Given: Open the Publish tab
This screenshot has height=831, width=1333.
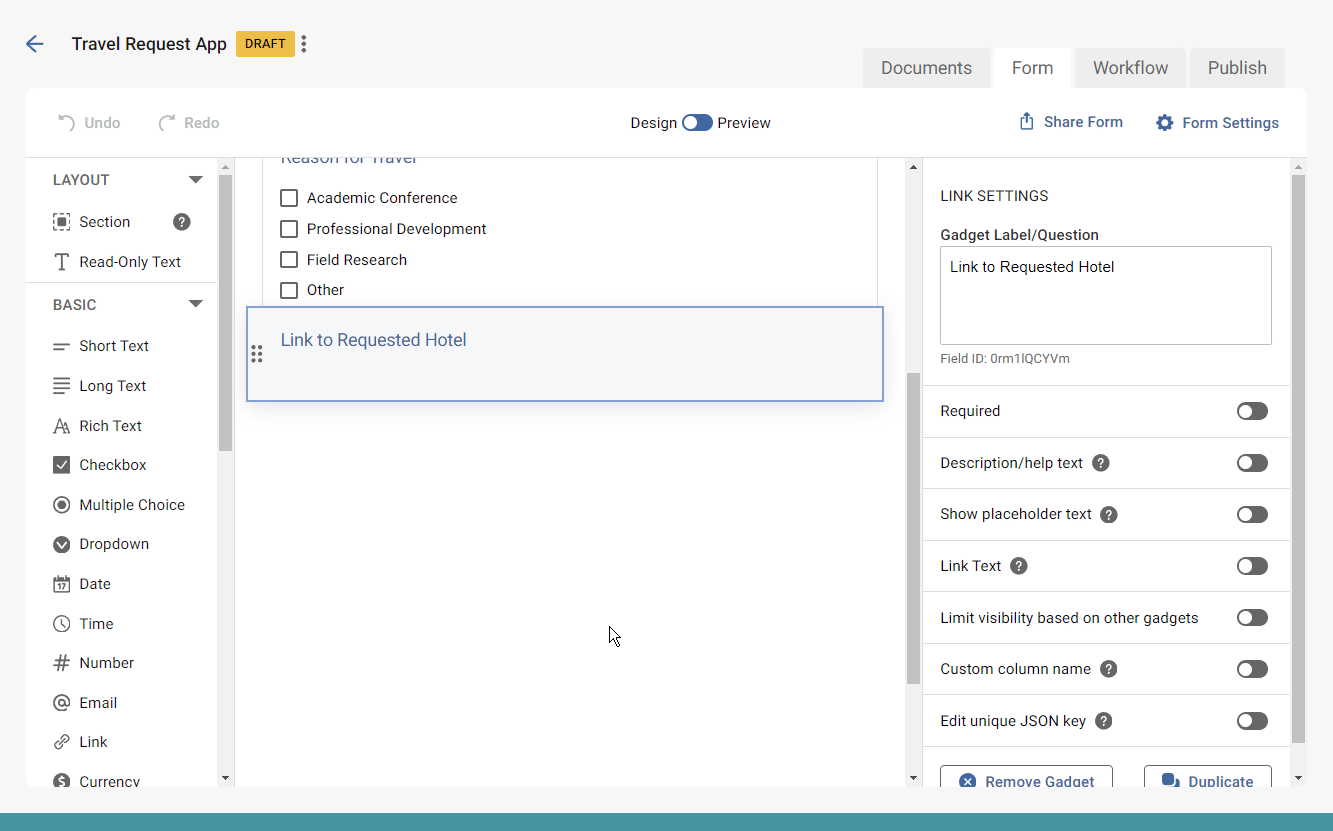Looking at the screenshot, I should click(x=1237, y=68).
